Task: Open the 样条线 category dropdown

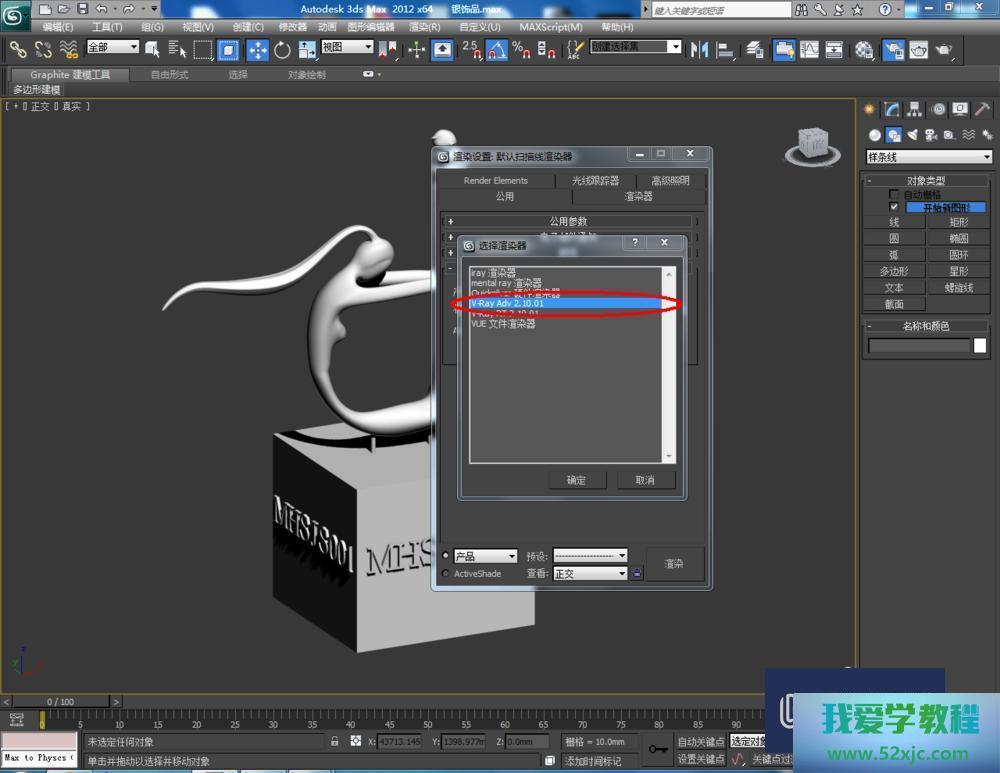Action: (929, 157)
